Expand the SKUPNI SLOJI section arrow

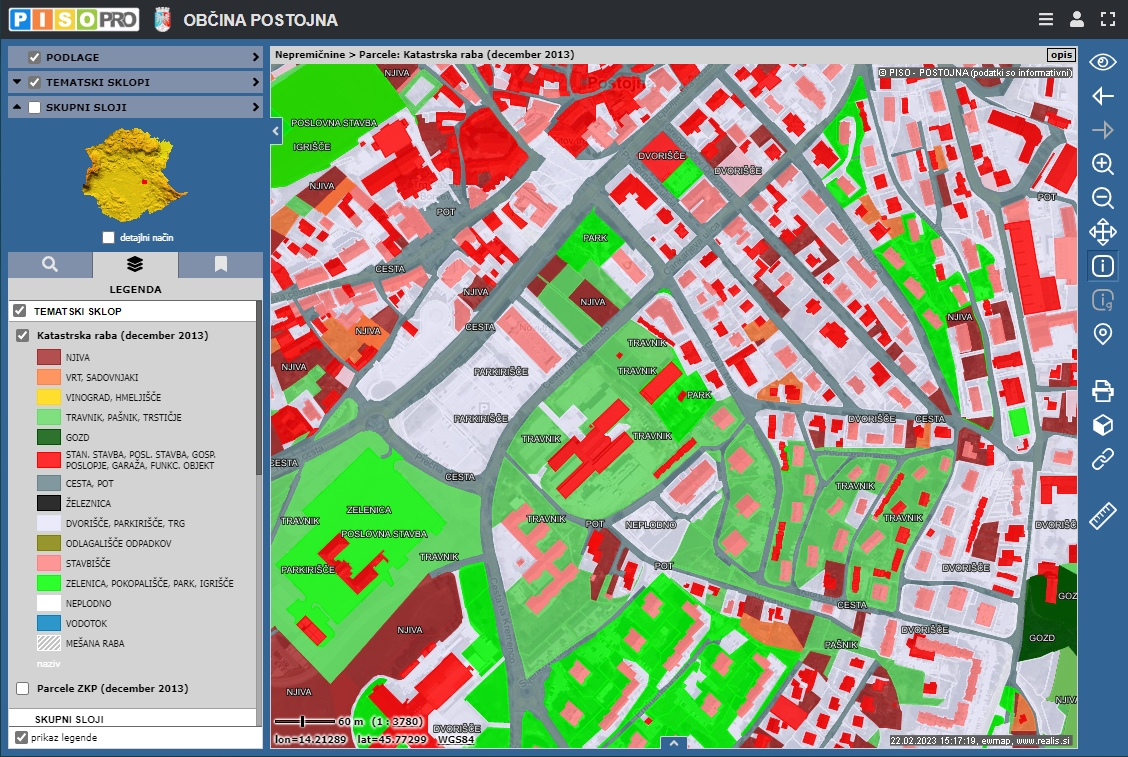[256, 107]
